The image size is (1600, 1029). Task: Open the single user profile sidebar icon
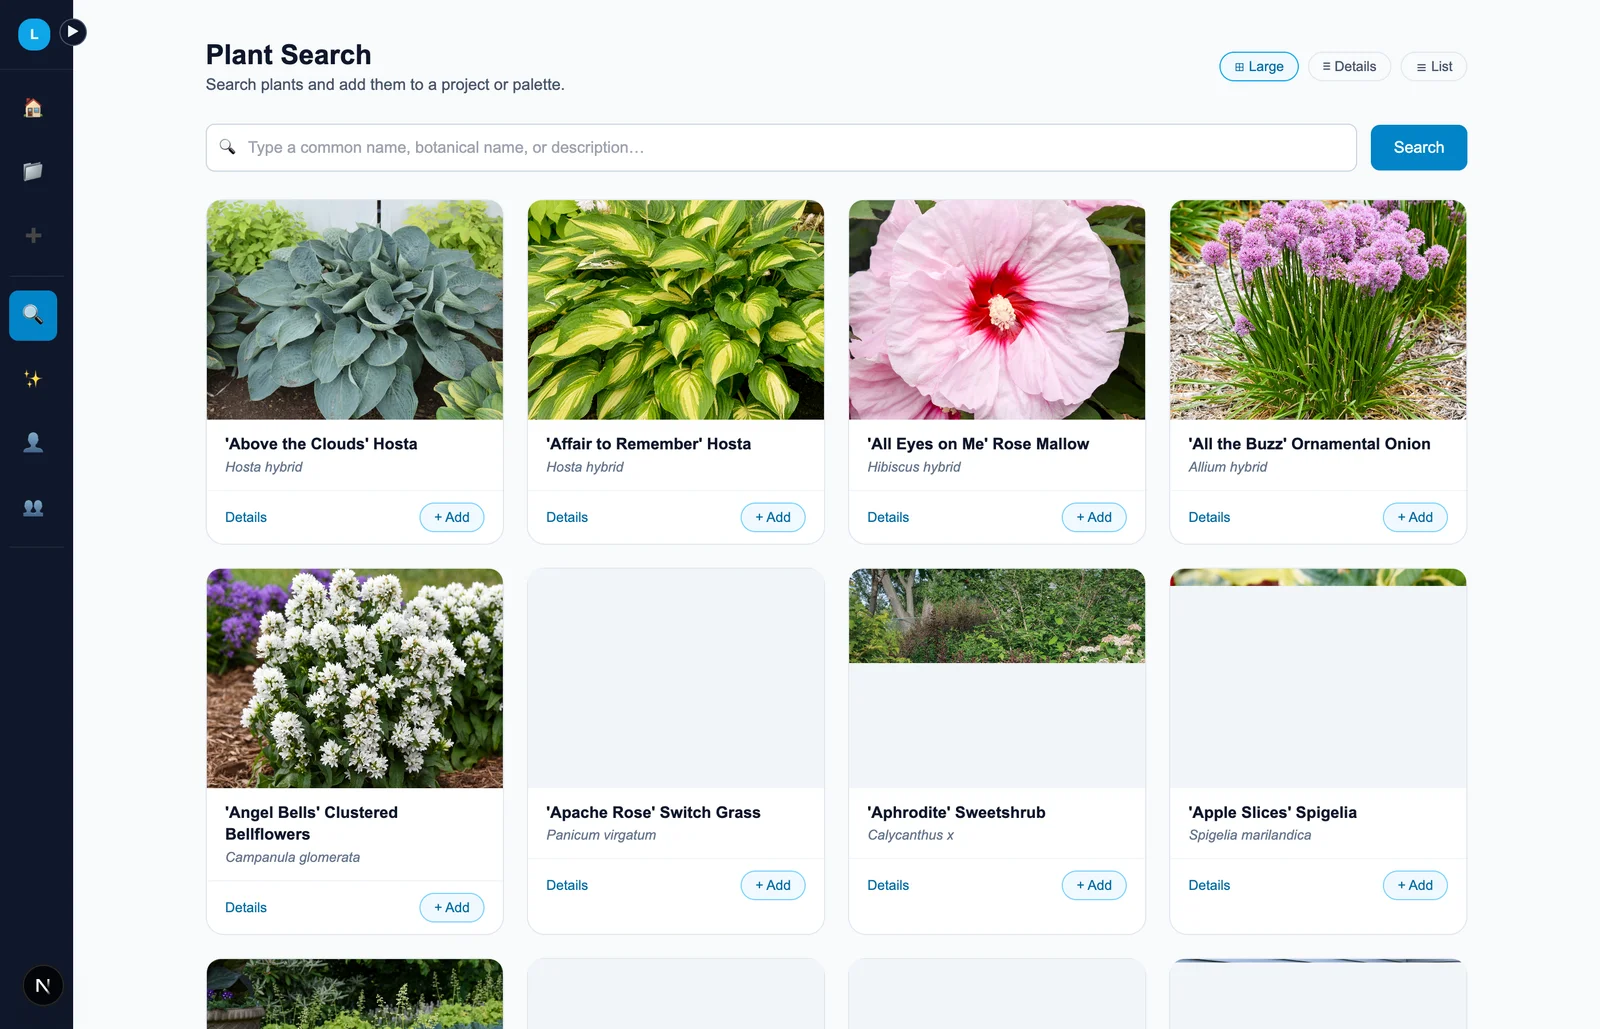[x=33, y=442]
